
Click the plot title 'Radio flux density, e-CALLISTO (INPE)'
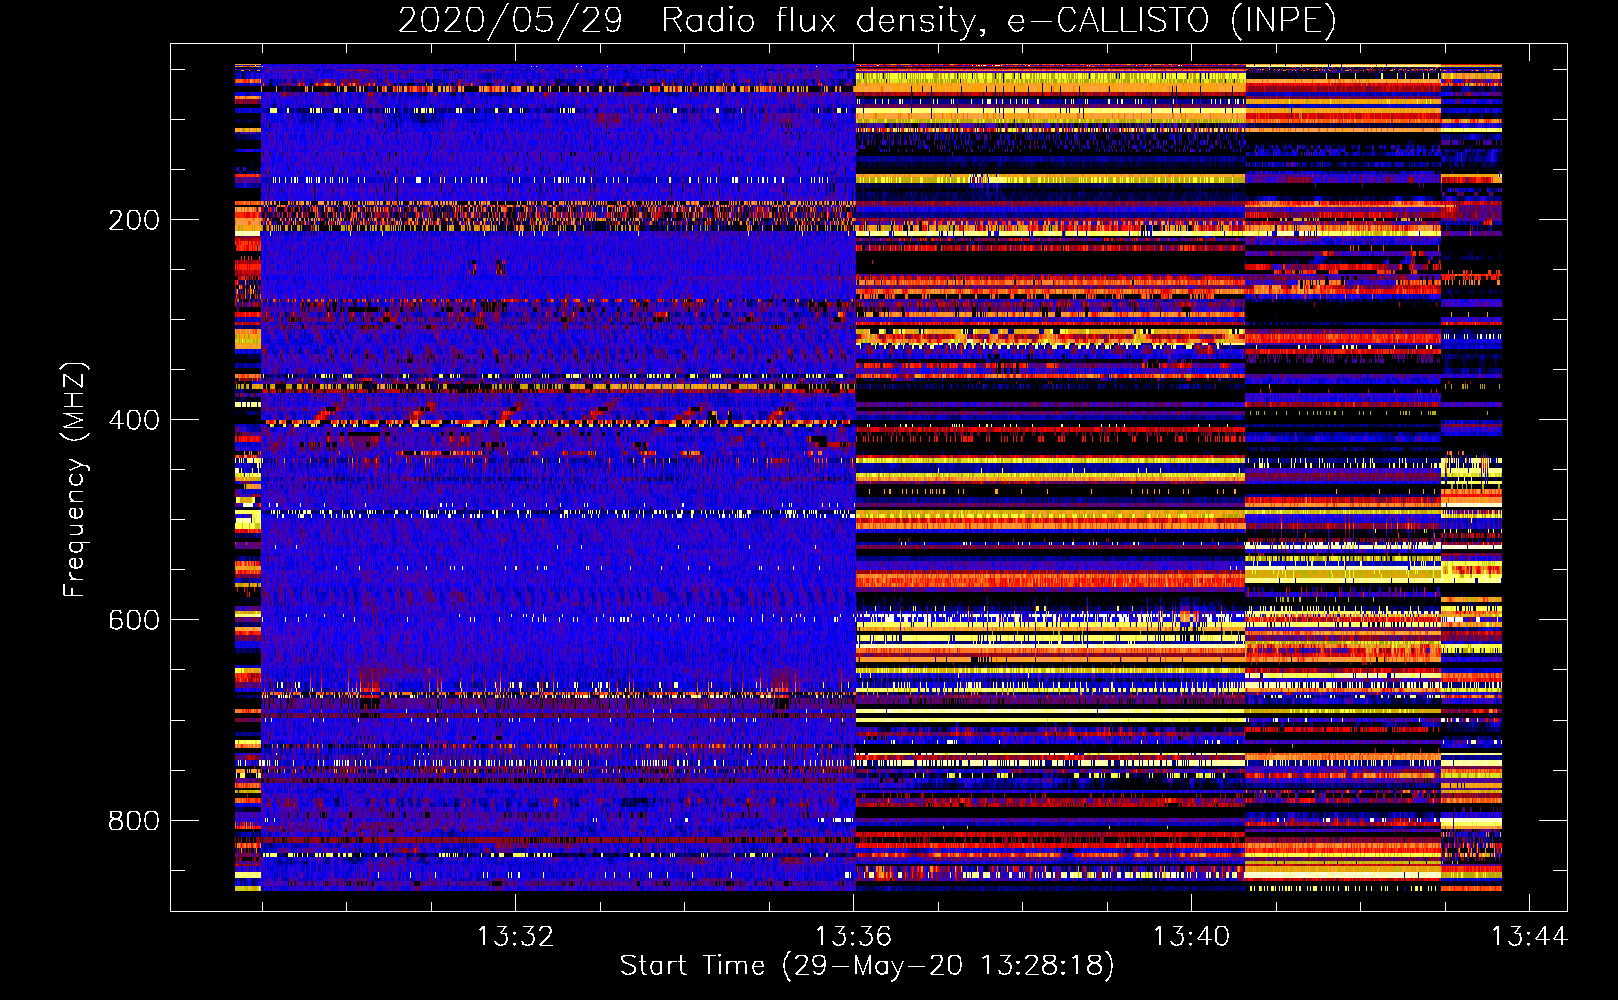(999, 20)
